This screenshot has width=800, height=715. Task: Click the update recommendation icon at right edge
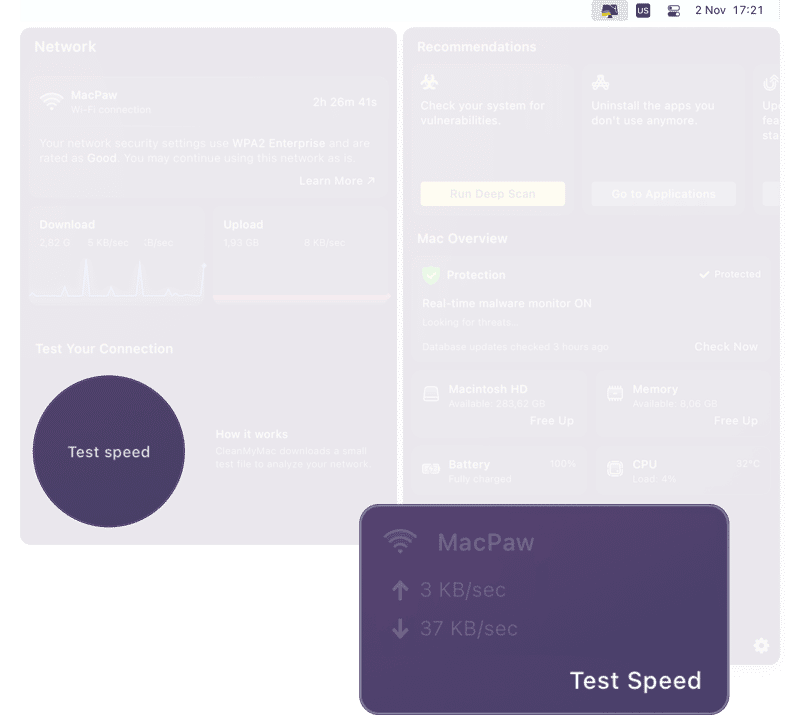770,82
